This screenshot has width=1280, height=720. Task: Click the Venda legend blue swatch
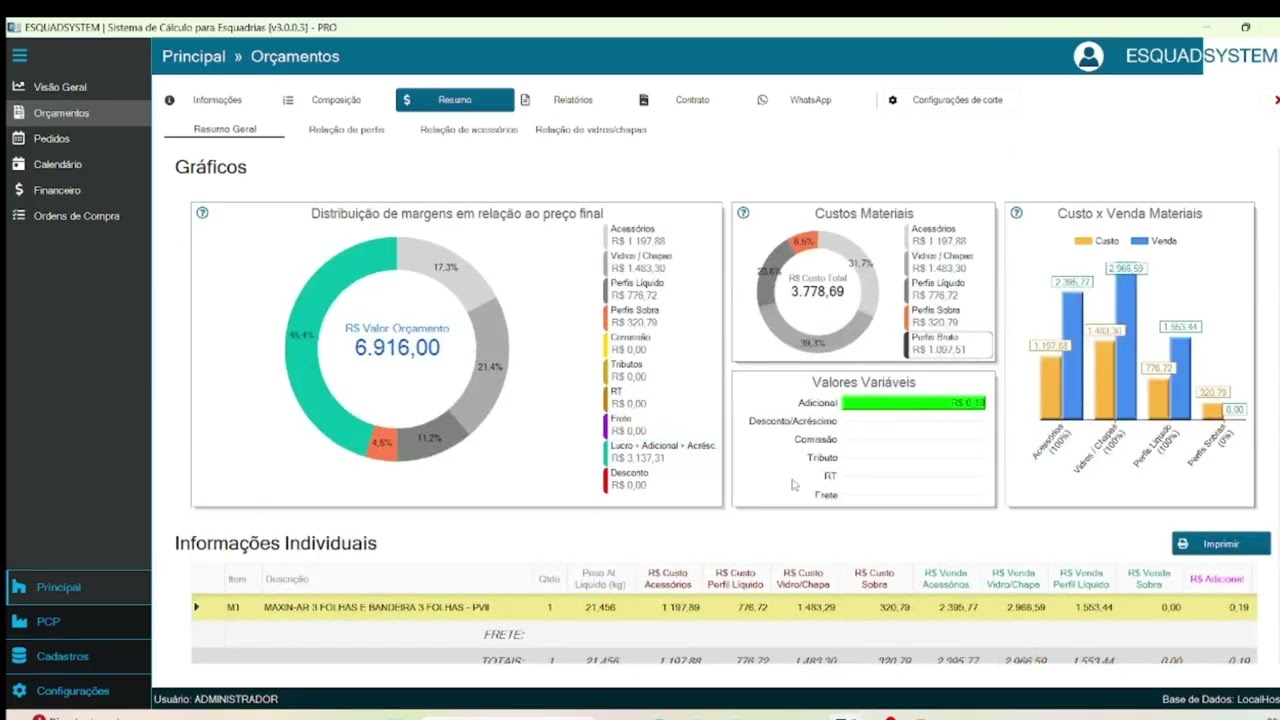pos(1139,241)
